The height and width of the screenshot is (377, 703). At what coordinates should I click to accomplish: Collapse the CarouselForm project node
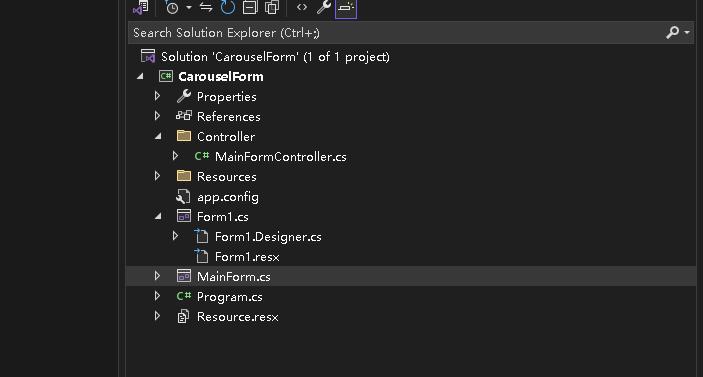coord(140,77)
